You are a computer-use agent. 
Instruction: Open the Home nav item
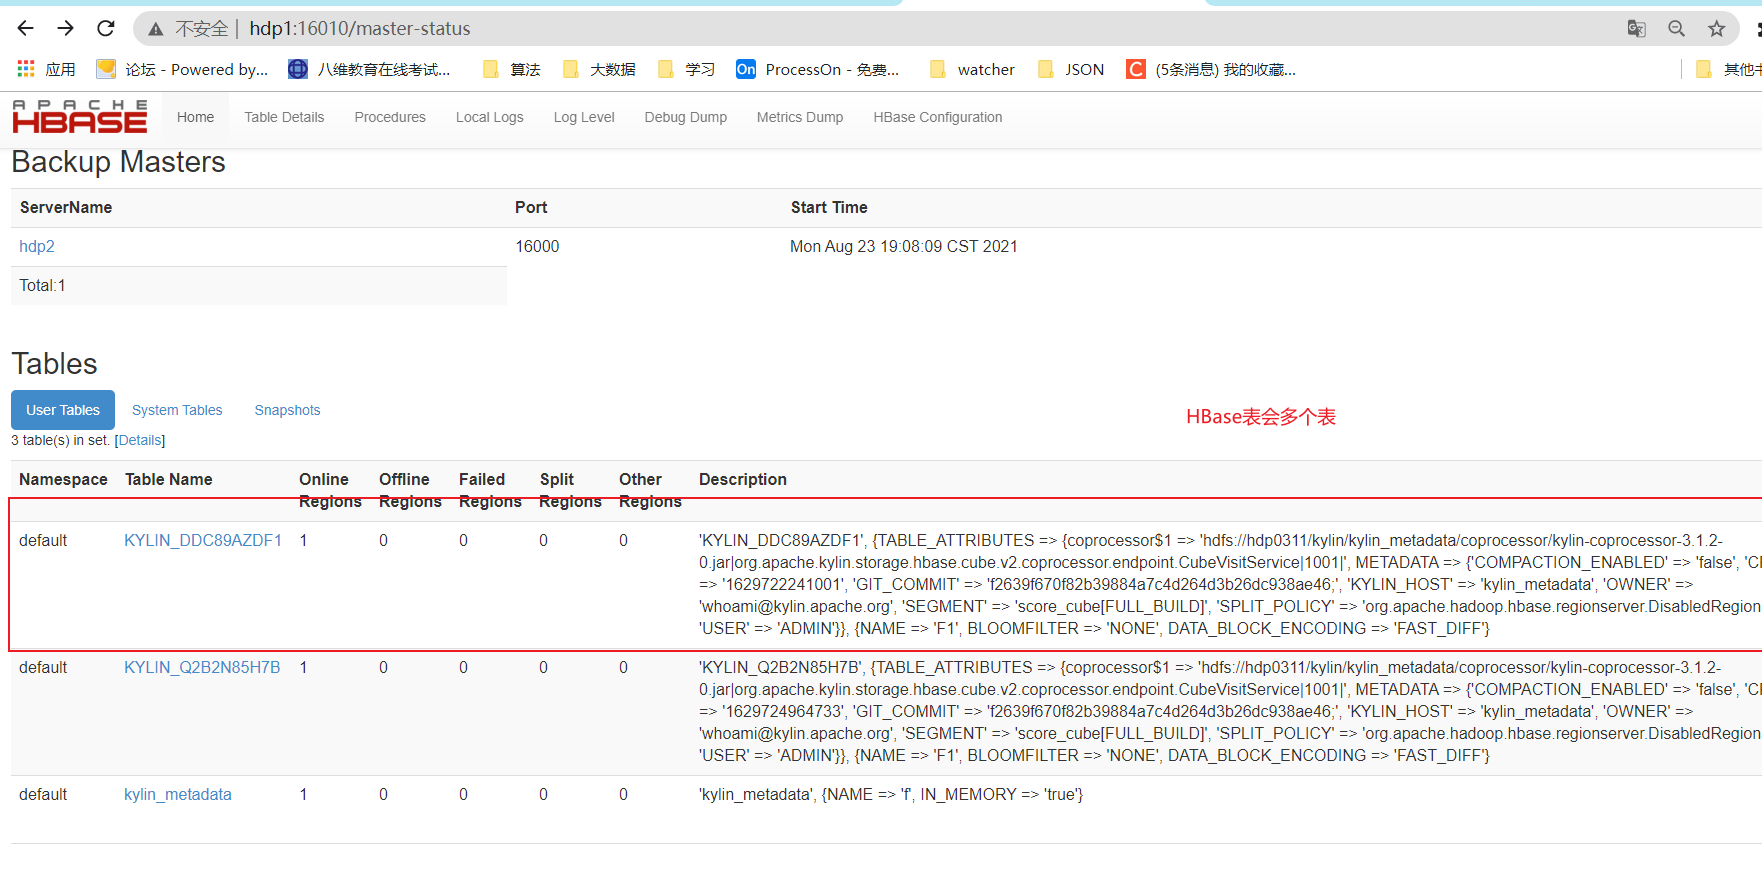point(195,117)
